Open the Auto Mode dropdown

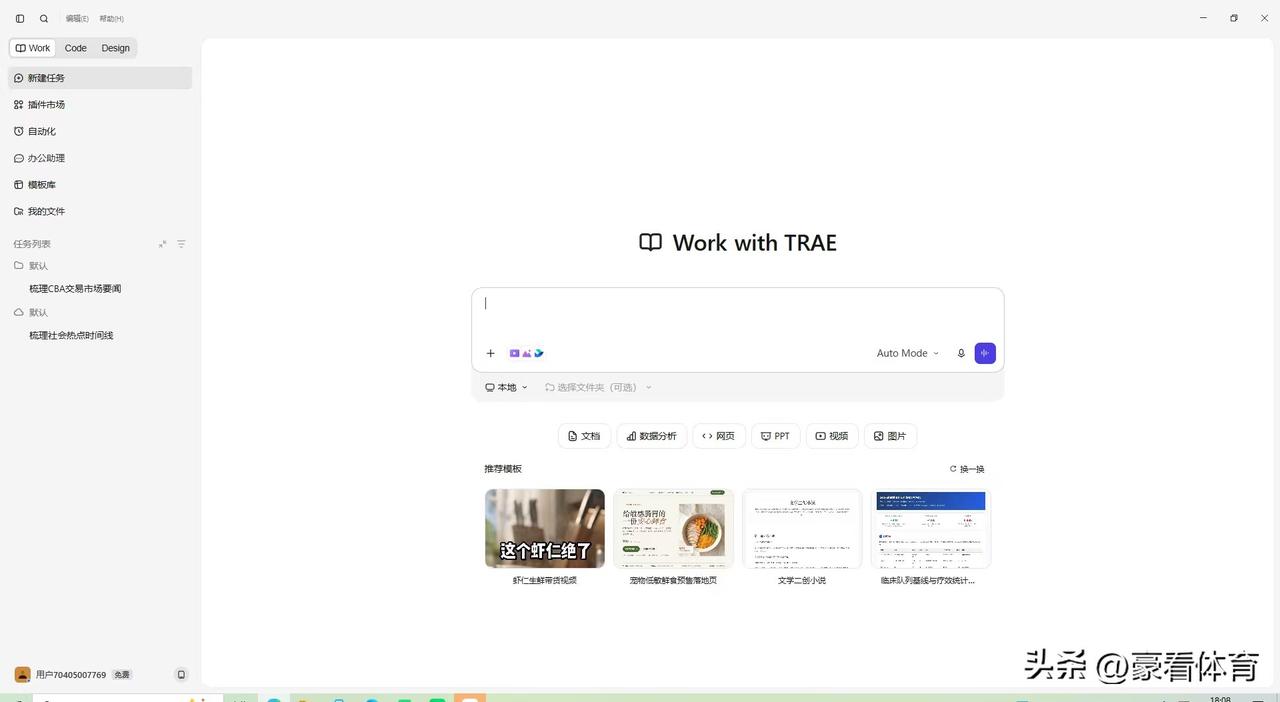pos(908,353)
